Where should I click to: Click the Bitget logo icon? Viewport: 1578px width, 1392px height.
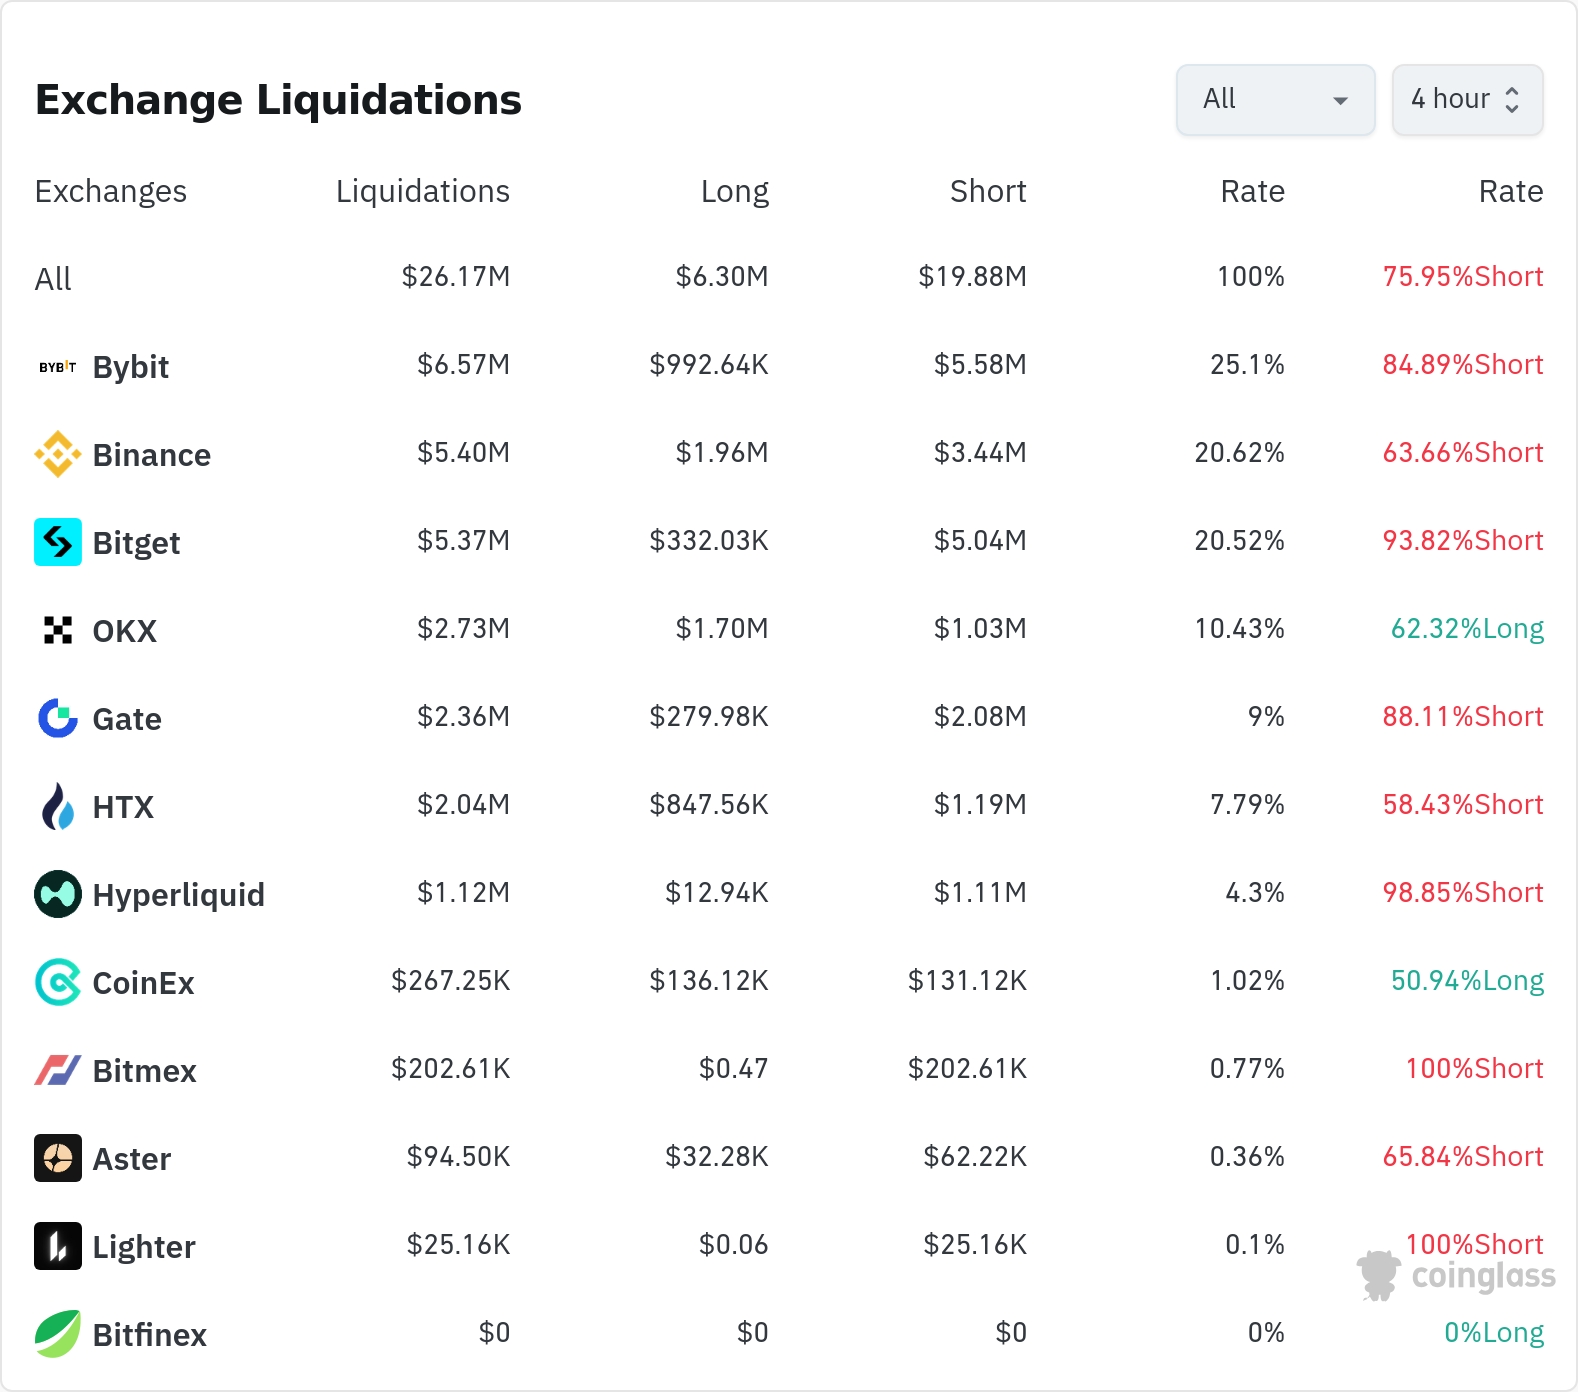click(58, 542)
